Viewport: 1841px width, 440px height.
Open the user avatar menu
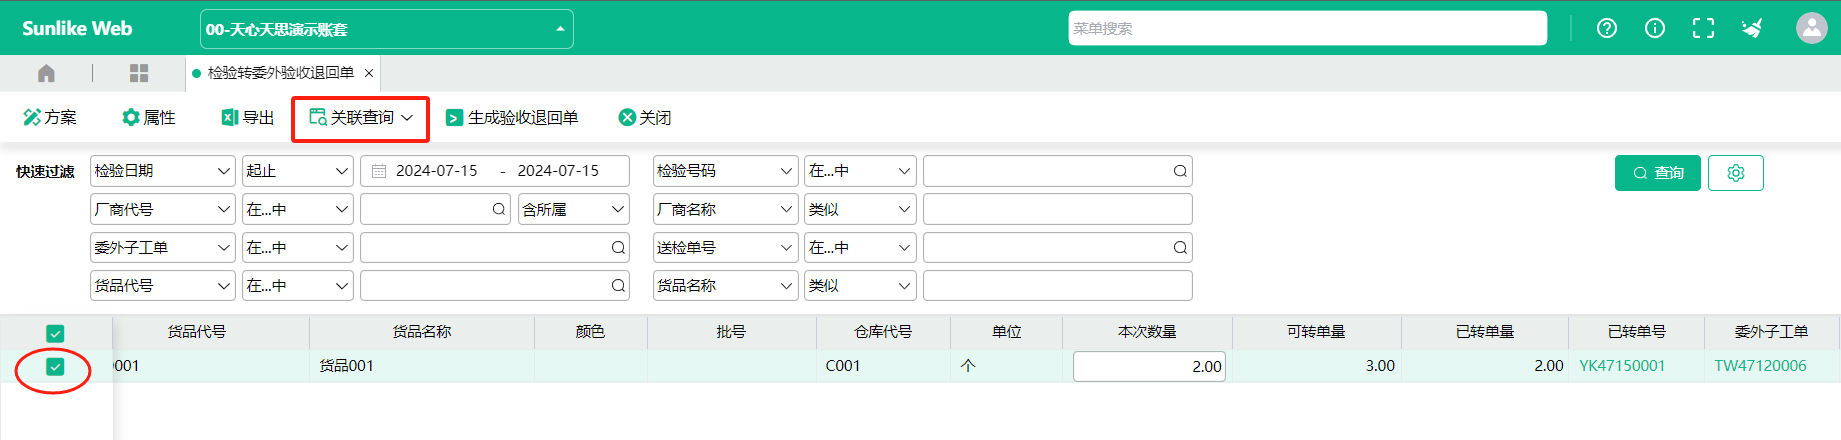1811,28
